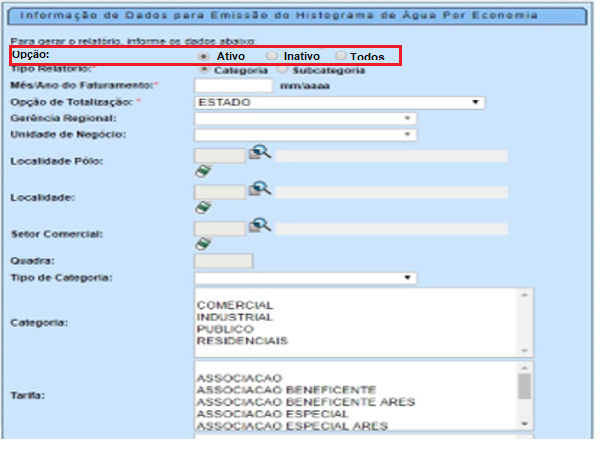Select the Todos option

tap(340, 56)
